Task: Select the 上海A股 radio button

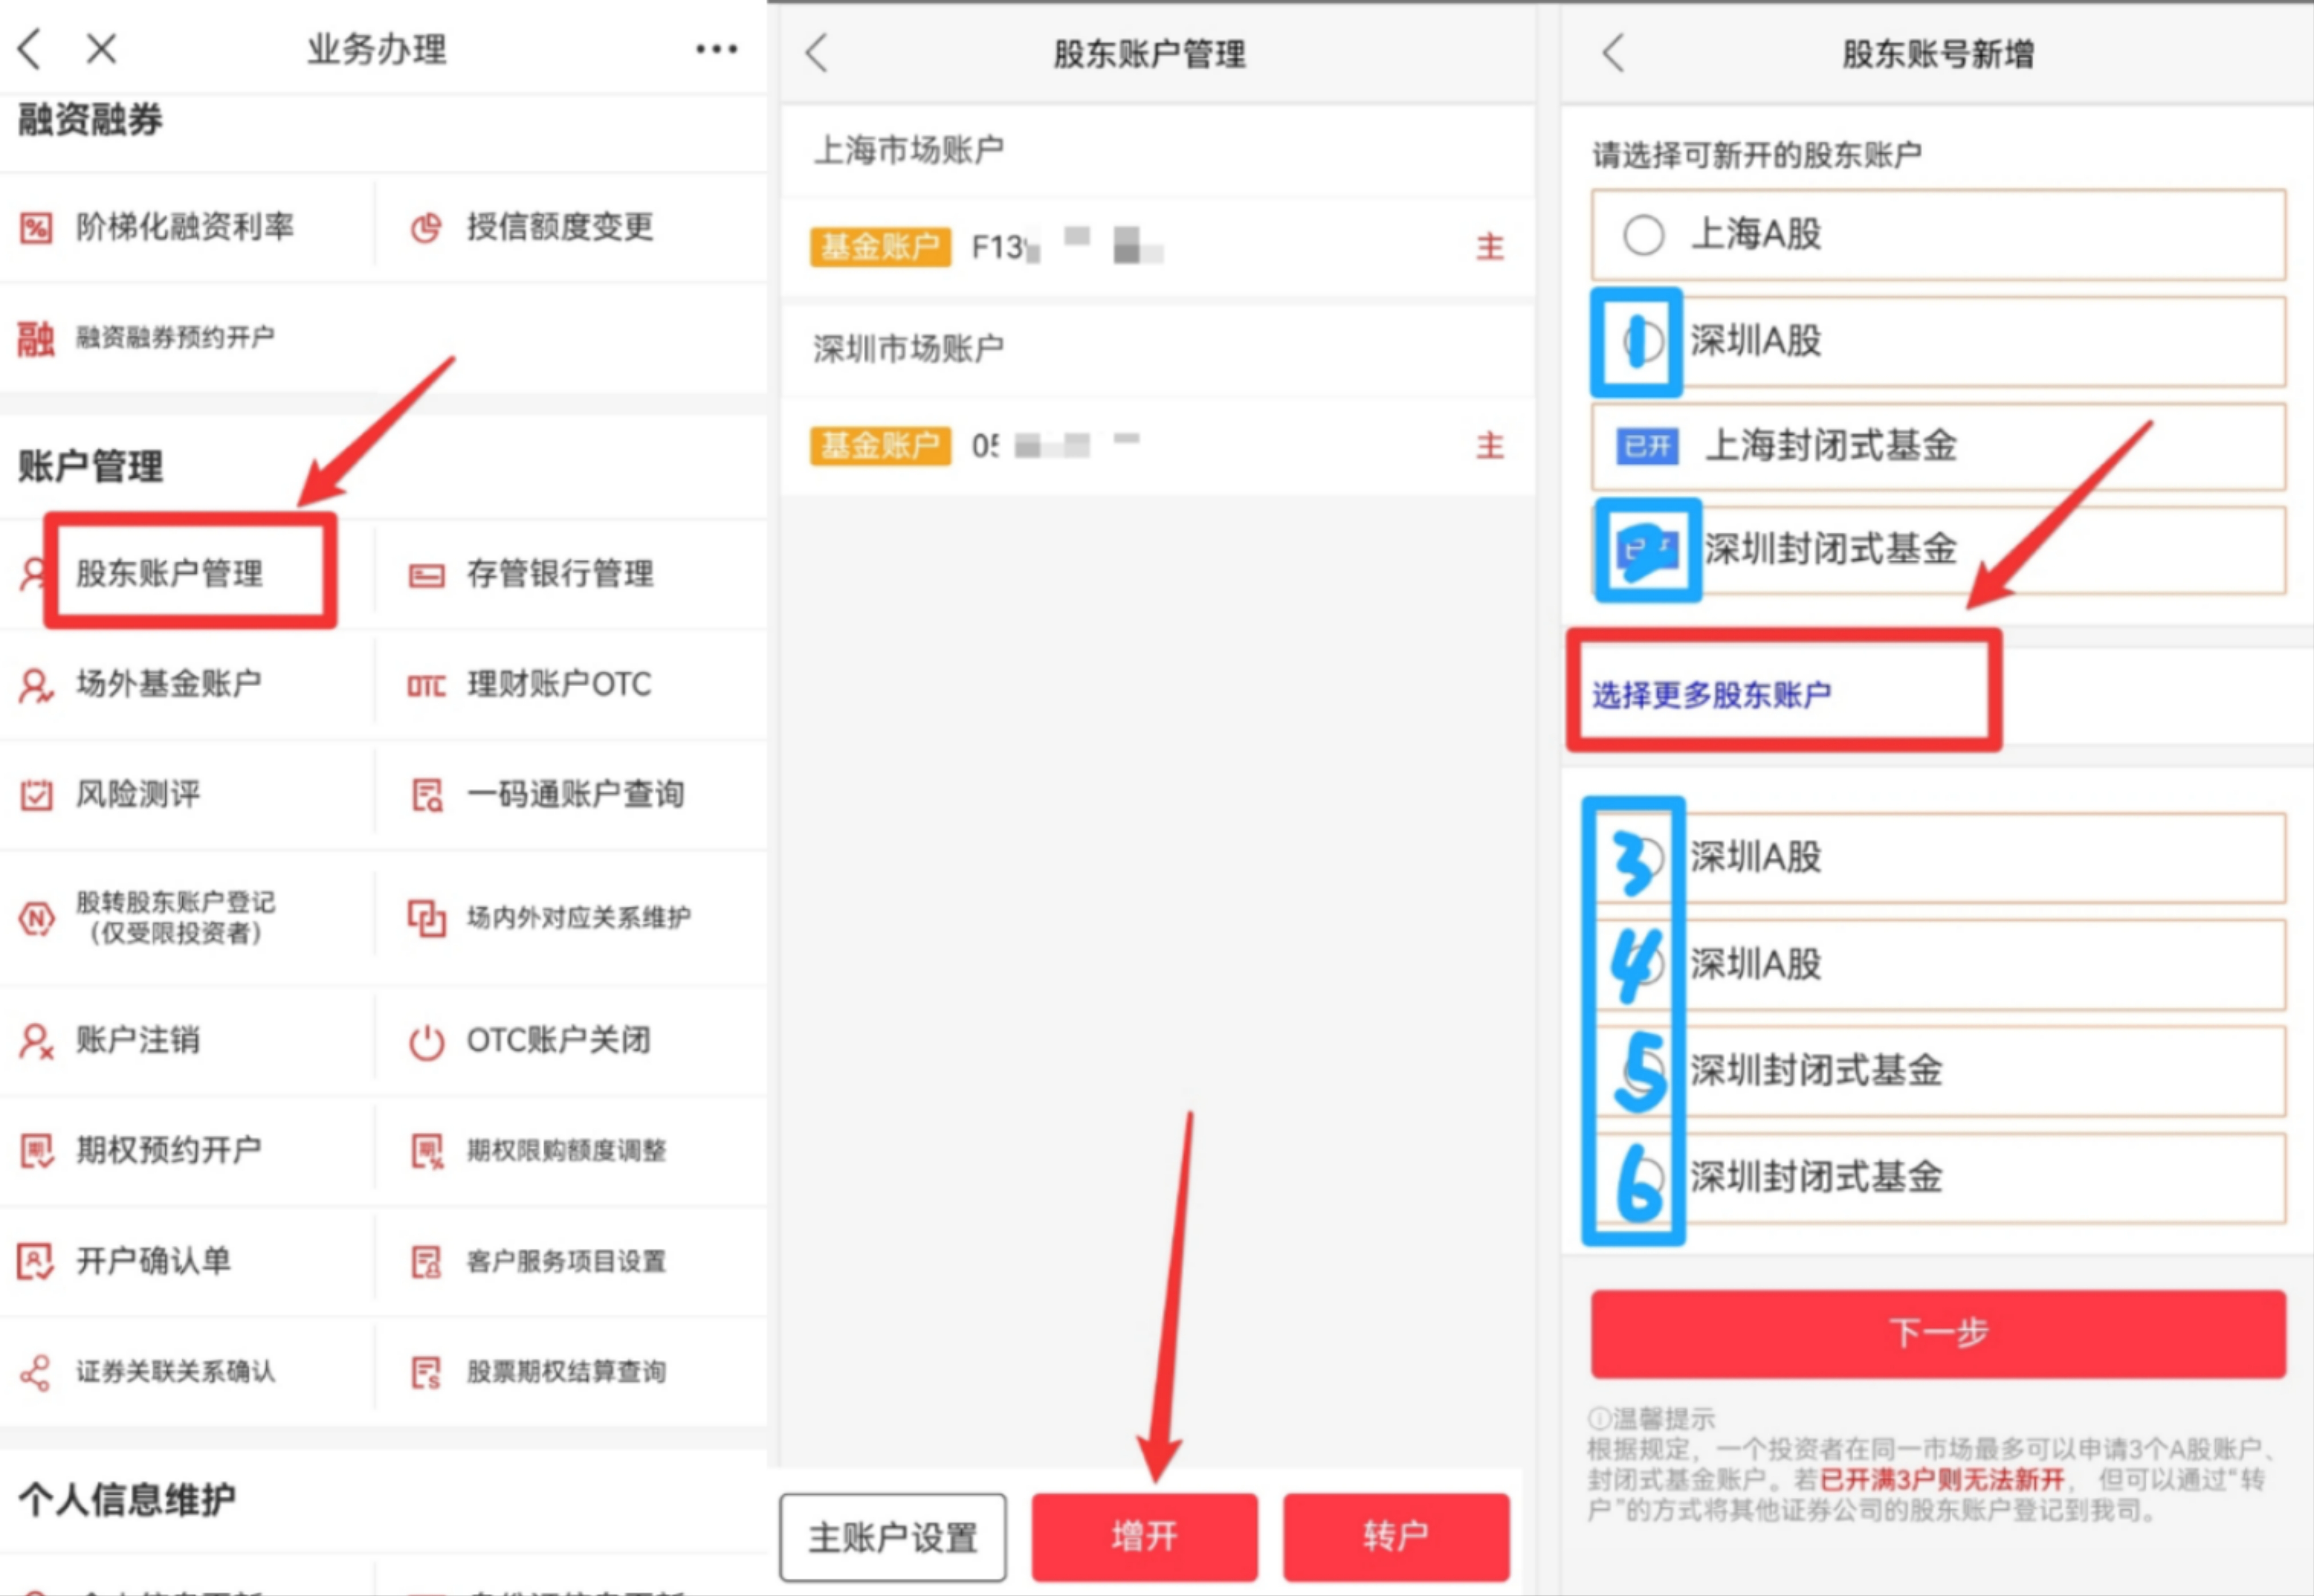Action: coord(1643,236)
